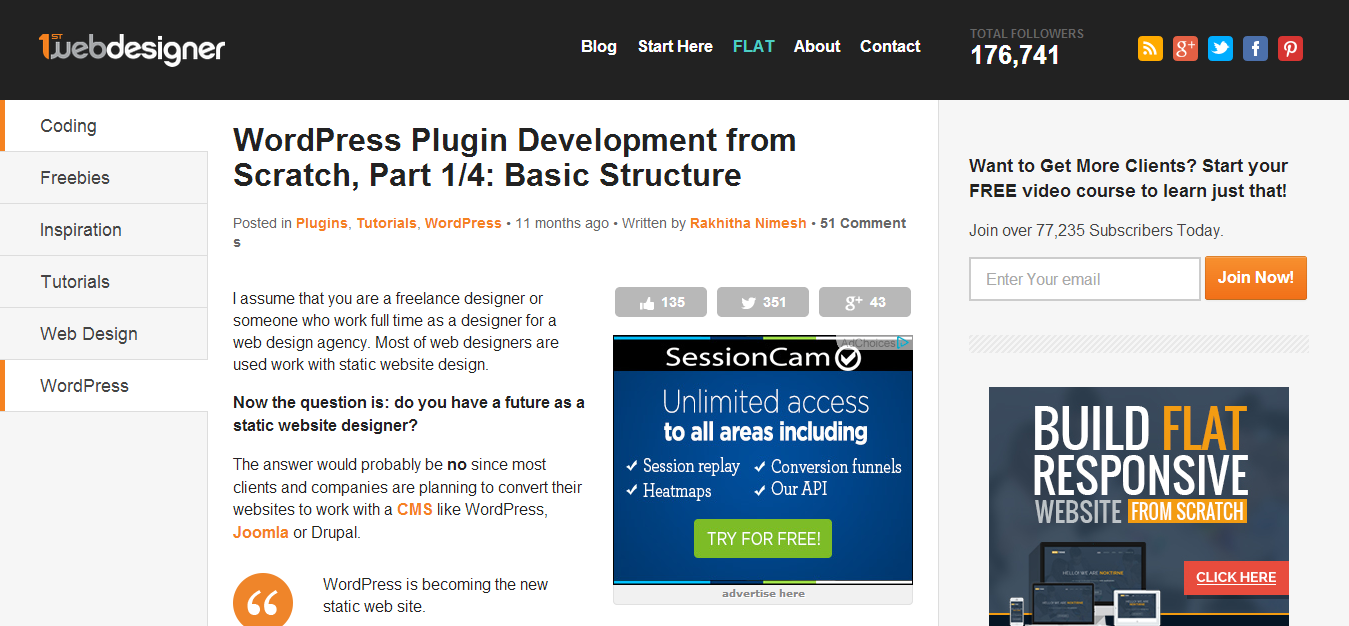Click the AdChoices icon on the ad
The width and height of the screenshot is (1349, 626).
click(x=903, y=343)
